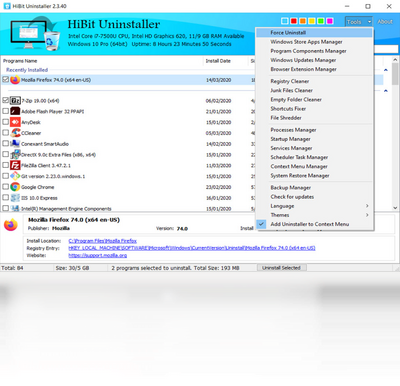400x386 pixels.
Task: Check the Conexant SmartAudio checkbox
Action: [5, 143]
